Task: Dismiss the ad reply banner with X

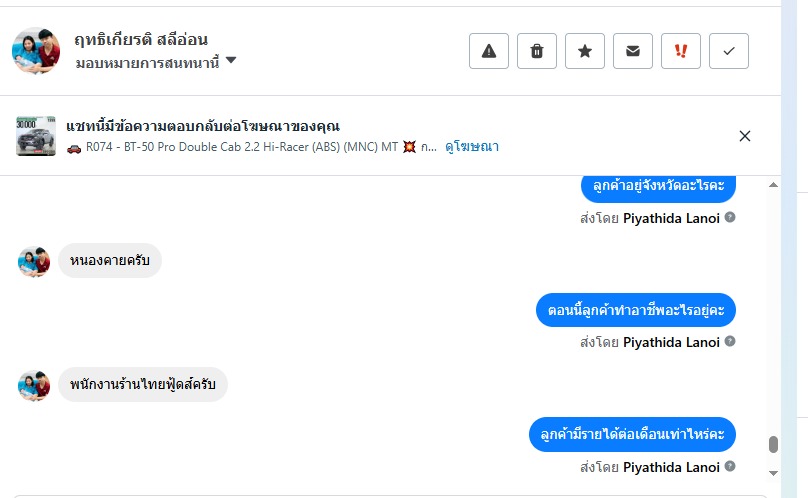Action: pos(745,136)
